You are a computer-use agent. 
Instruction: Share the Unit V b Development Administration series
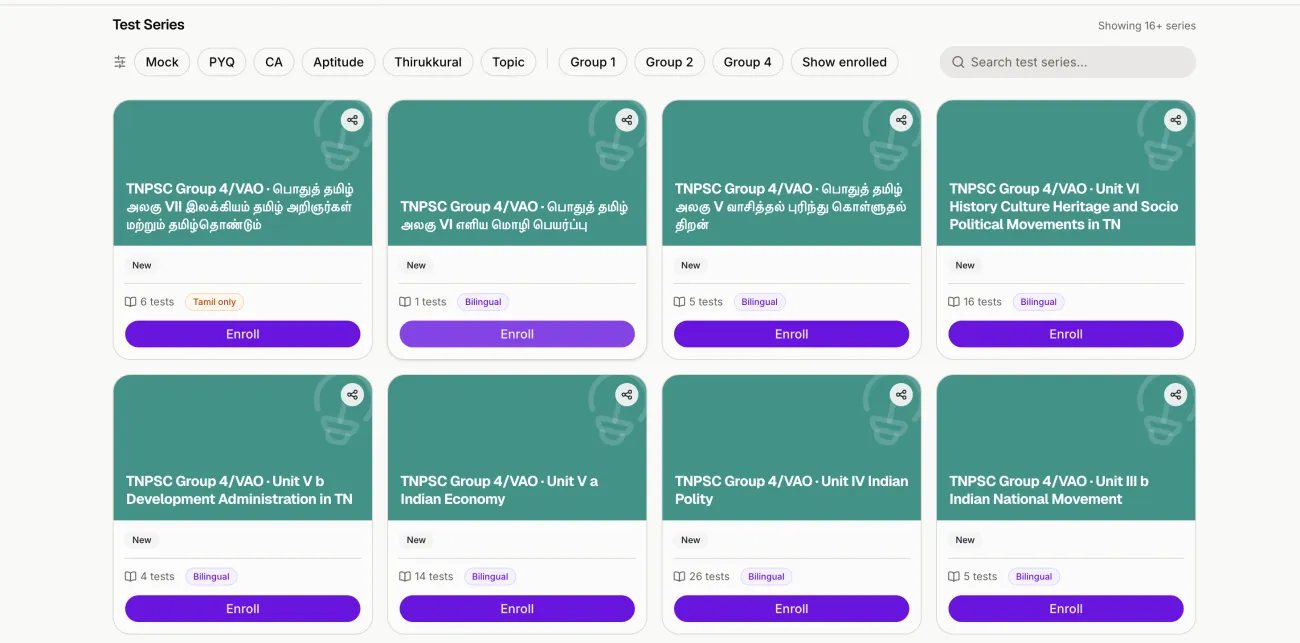pyautogui.click(x=352, y=395)
